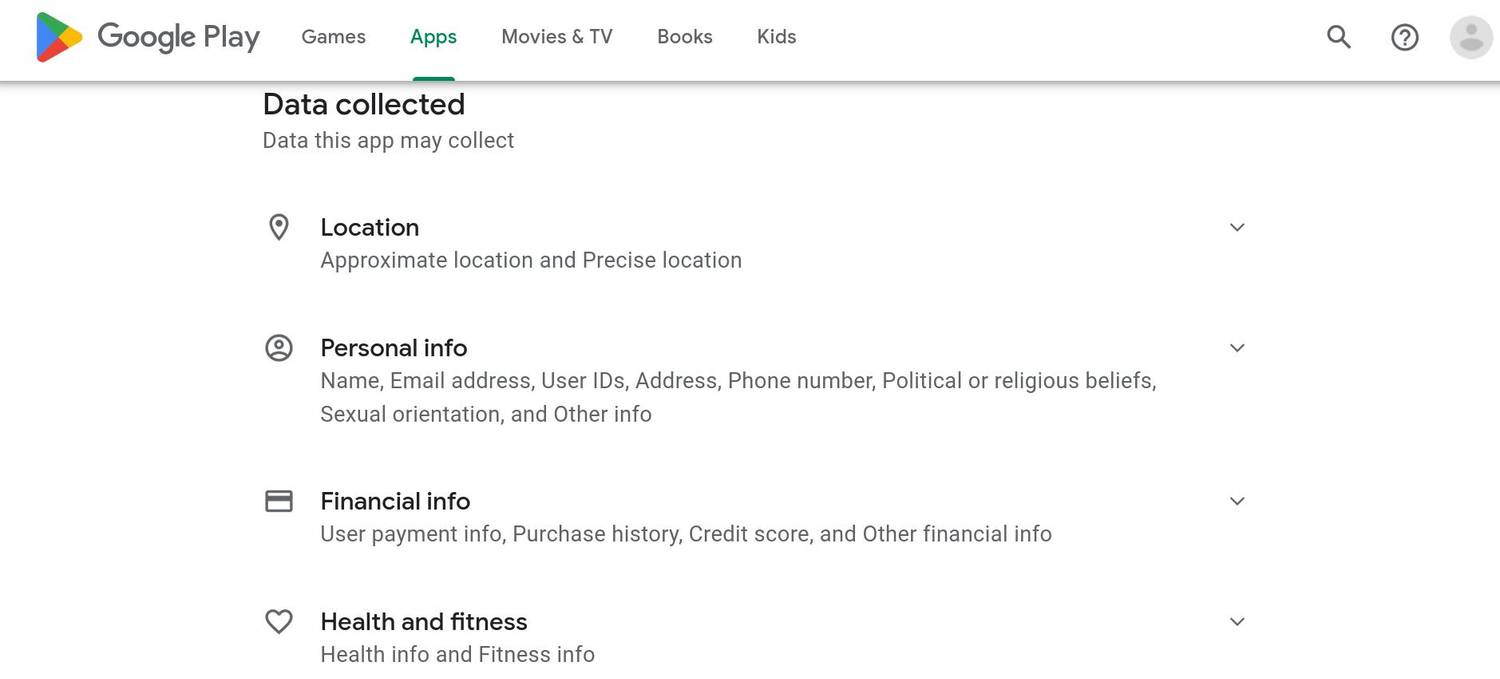This screenshot has width=1500, height=679.
Task: Expand the Financial info chevron
Action: pos(1237,501)
